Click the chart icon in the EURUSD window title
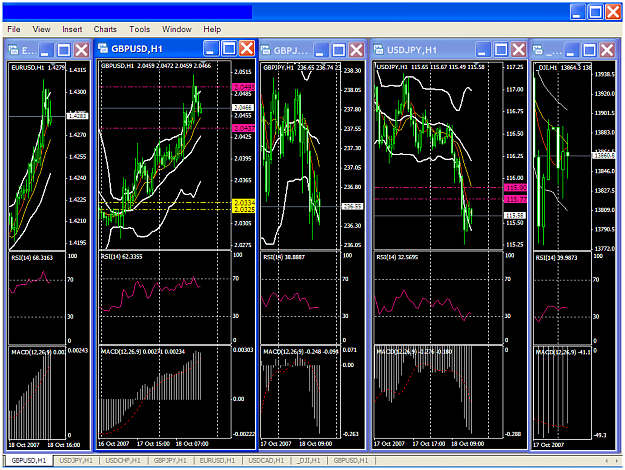 coord(14,50)
